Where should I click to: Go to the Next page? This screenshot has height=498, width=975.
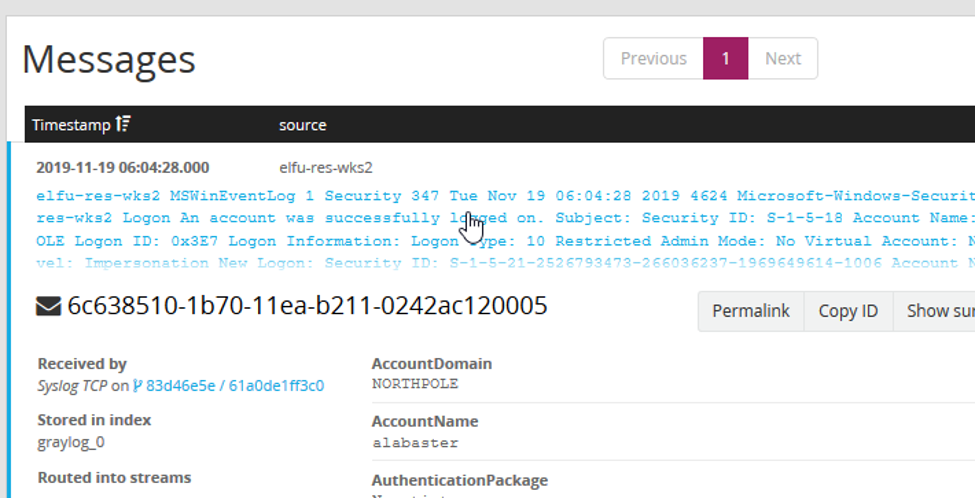(782, 59)
